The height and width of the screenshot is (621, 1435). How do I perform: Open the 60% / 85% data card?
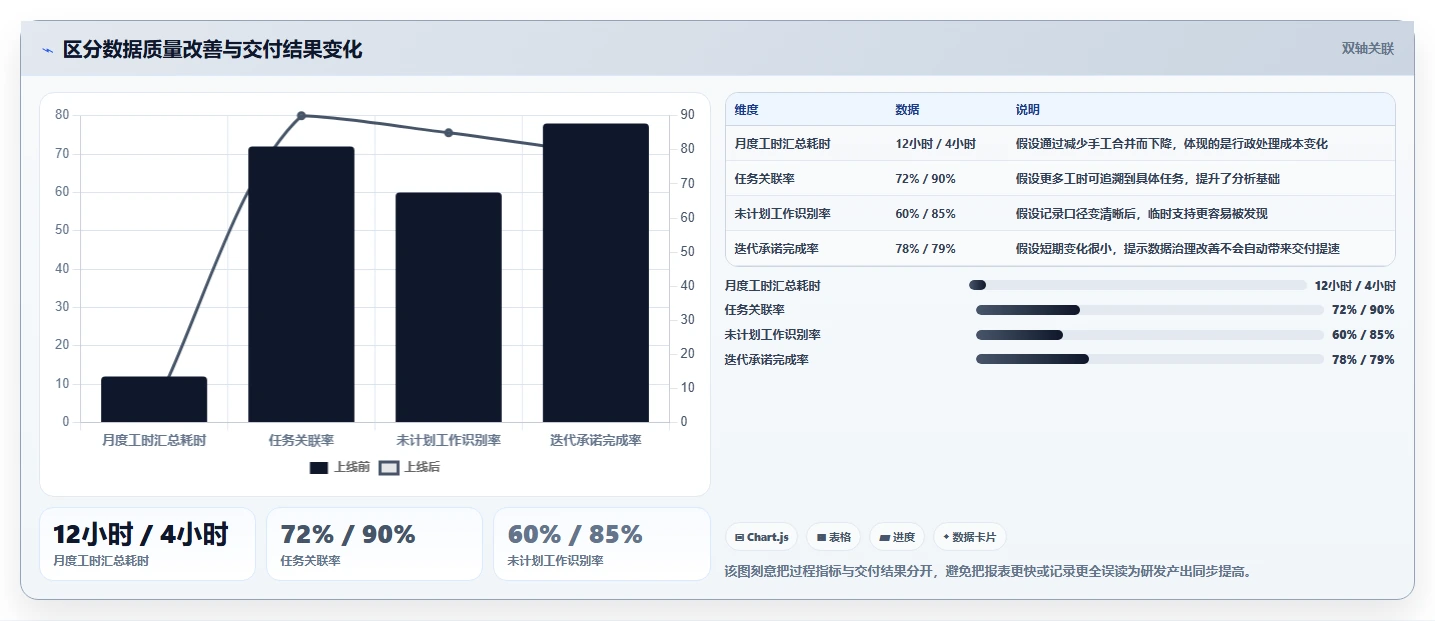[x=601, y=544]
